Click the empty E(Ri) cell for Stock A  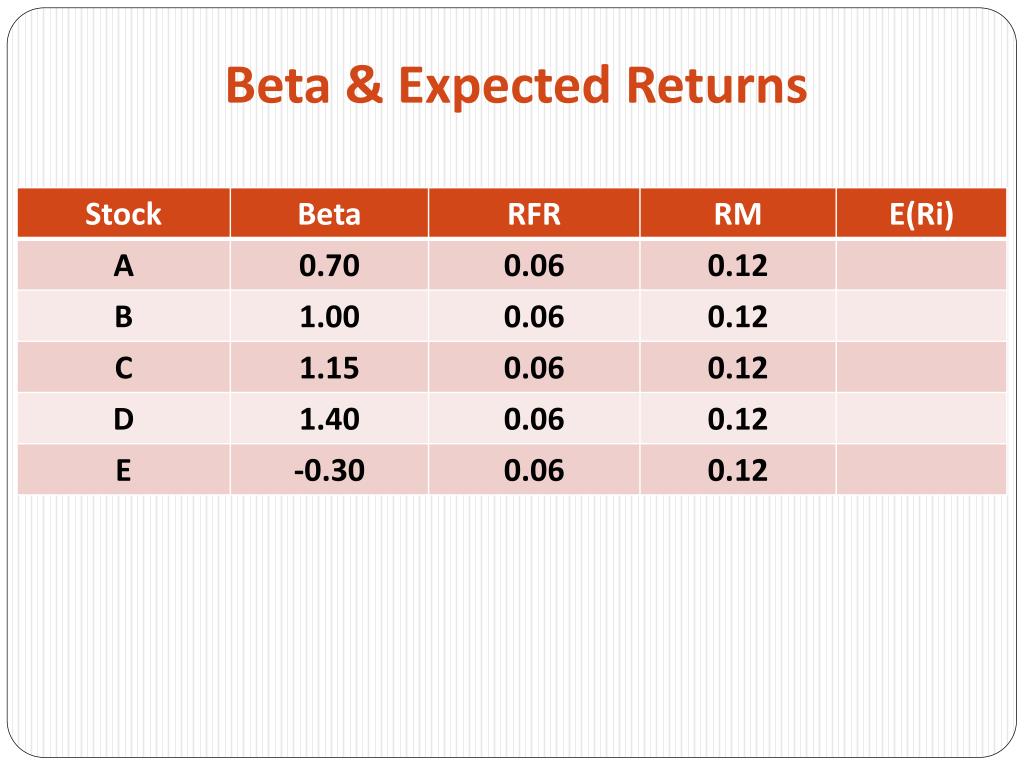point(921,265)
